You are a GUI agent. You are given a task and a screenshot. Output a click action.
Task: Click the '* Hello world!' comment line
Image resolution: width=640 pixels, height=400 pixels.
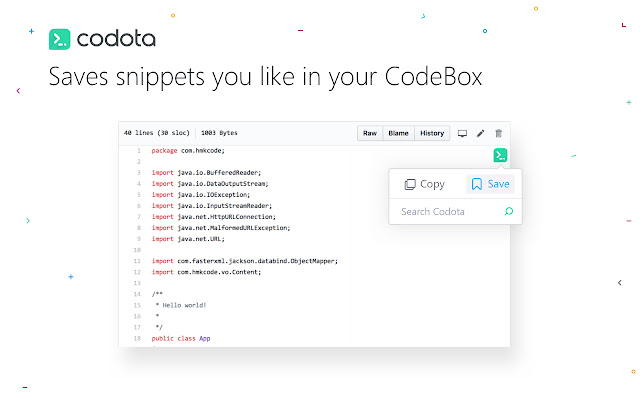pos(180,305)
